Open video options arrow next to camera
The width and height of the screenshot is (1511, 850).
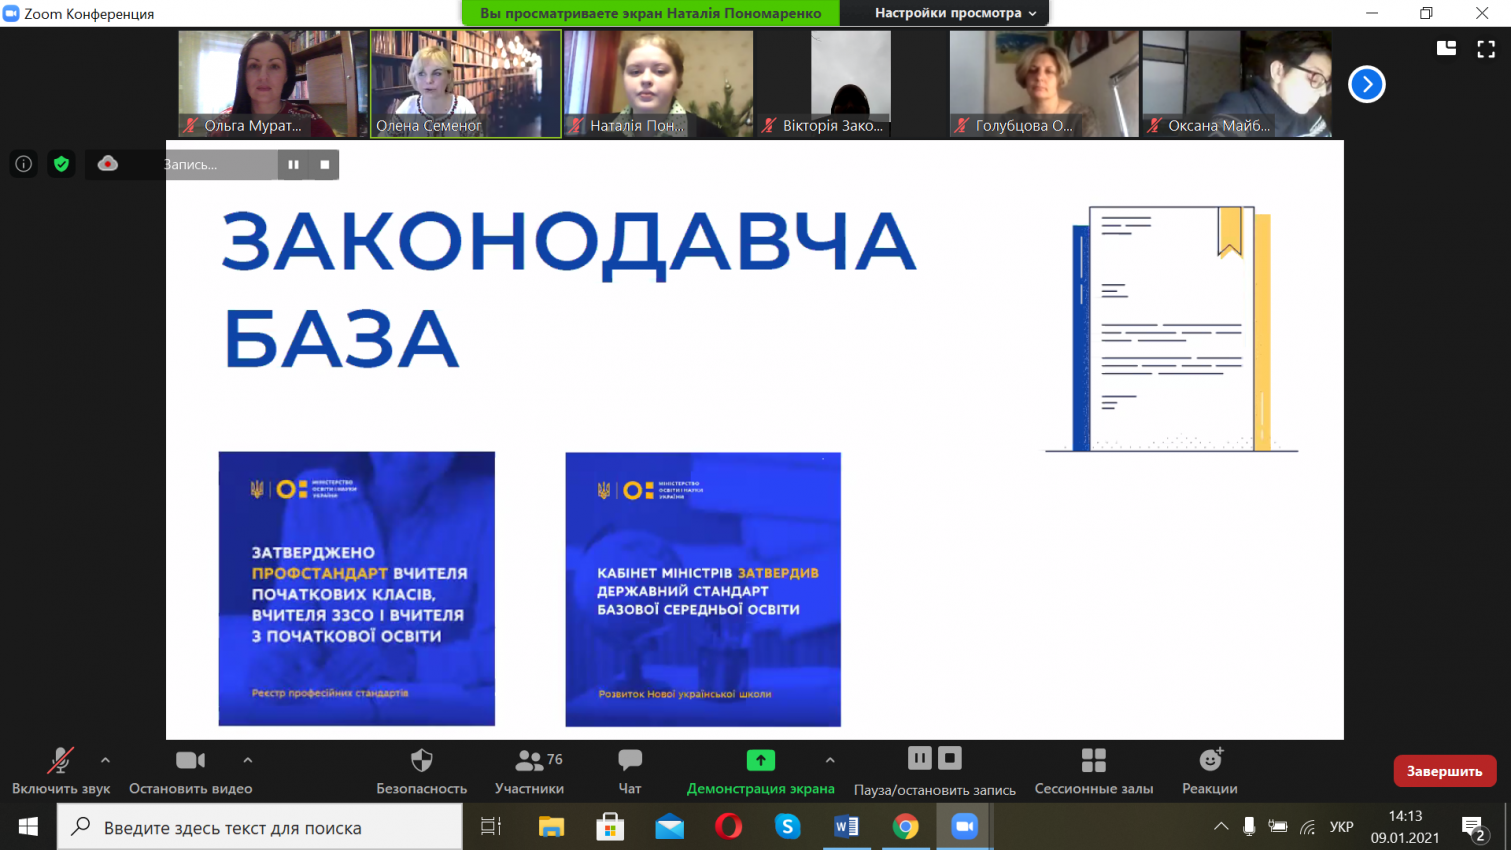point(248,761)
